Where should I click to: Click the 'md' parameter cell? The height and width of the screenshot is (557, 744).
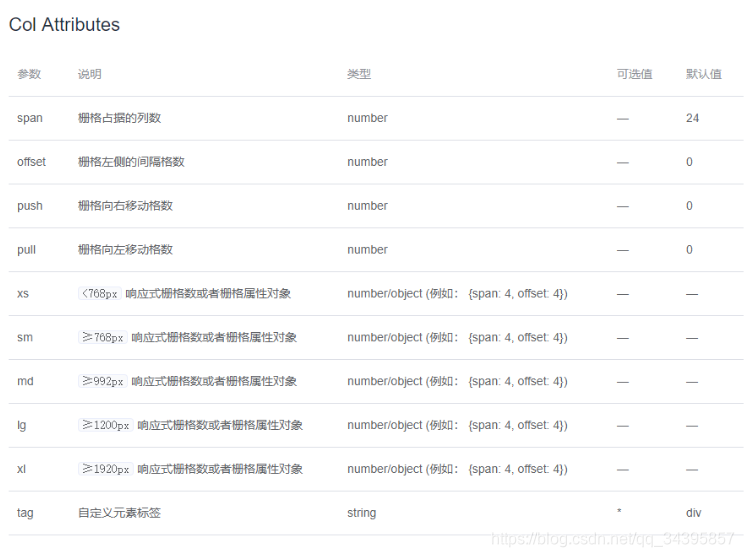[x=26, y=381]
